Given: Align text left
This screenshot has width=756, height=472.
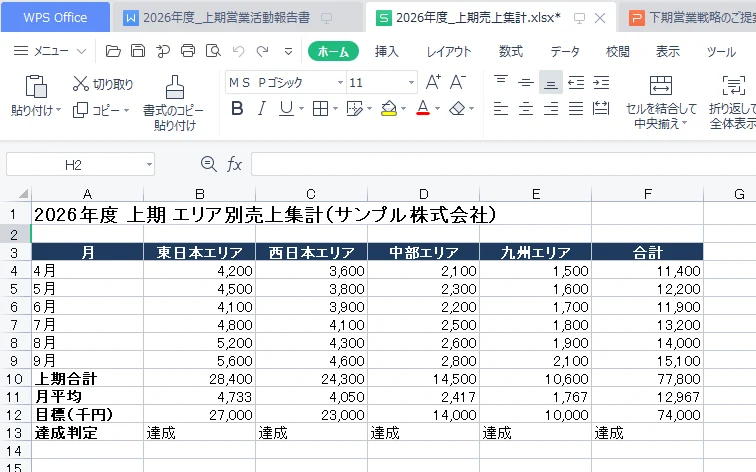Looking at the screenshot, I should coord(501,109).
